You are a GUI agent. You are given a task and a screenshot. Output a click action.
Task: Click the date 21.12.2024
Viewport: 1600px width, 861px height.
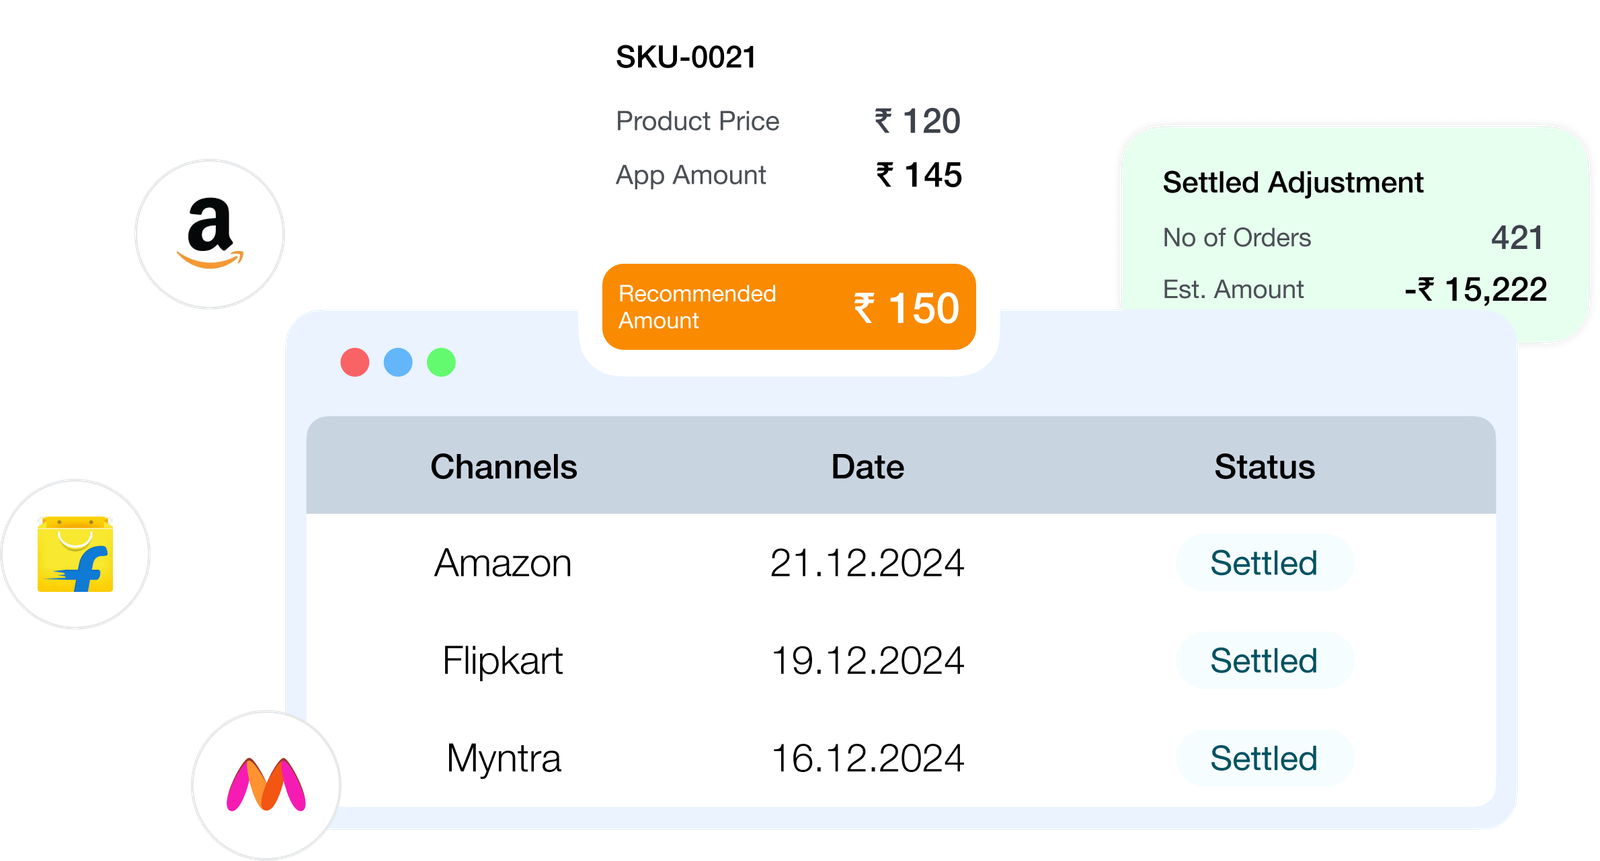click(867, 563)
